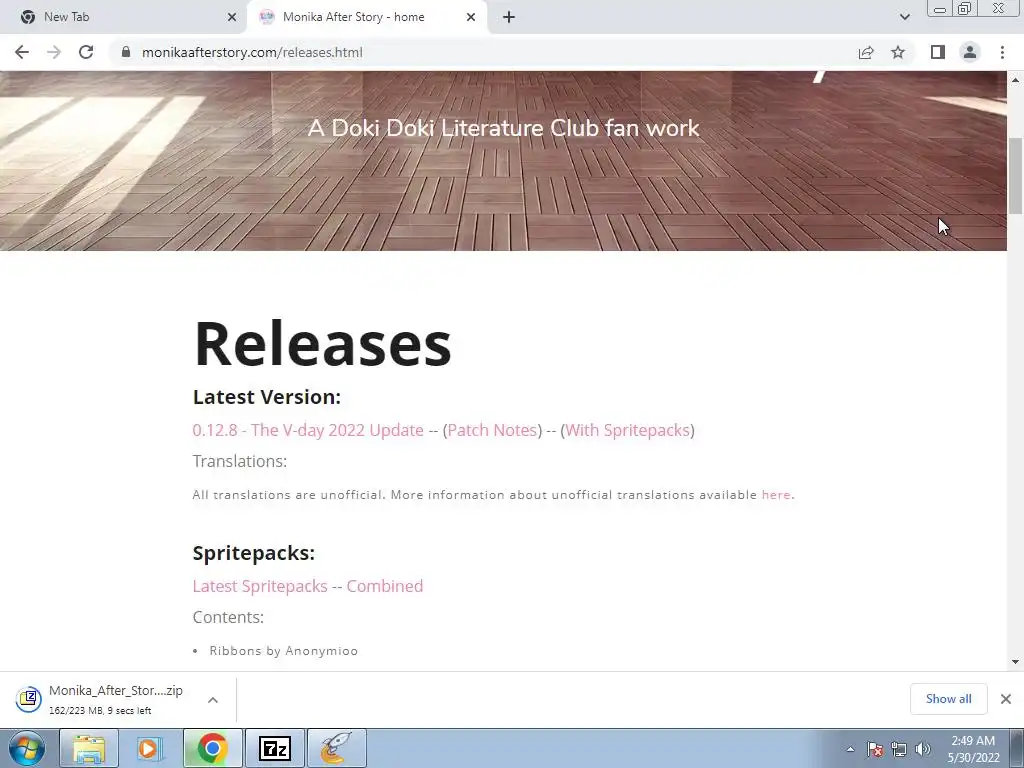
Task: Click the Releases heading
Action: coord(323,344)
